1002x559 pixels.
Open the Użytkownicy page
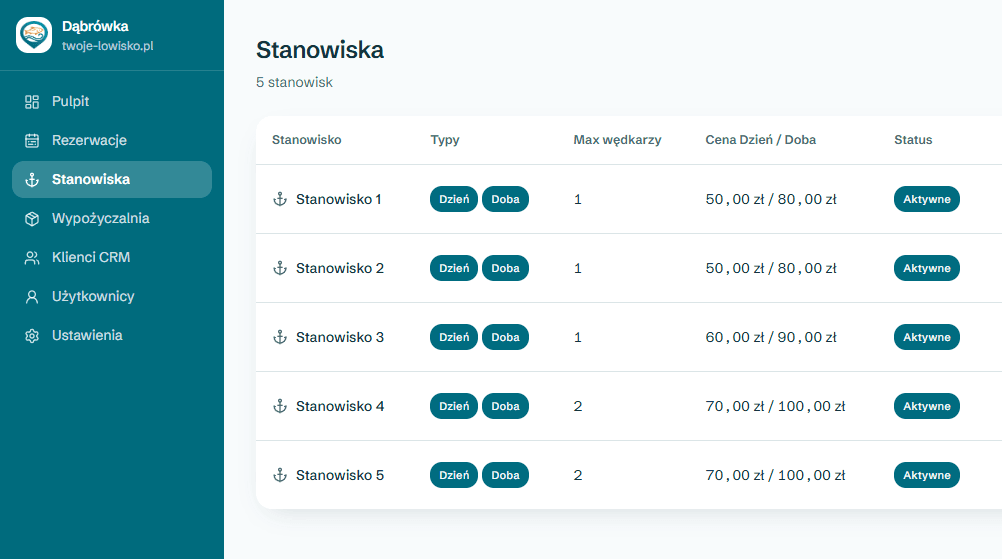[112, 296]
